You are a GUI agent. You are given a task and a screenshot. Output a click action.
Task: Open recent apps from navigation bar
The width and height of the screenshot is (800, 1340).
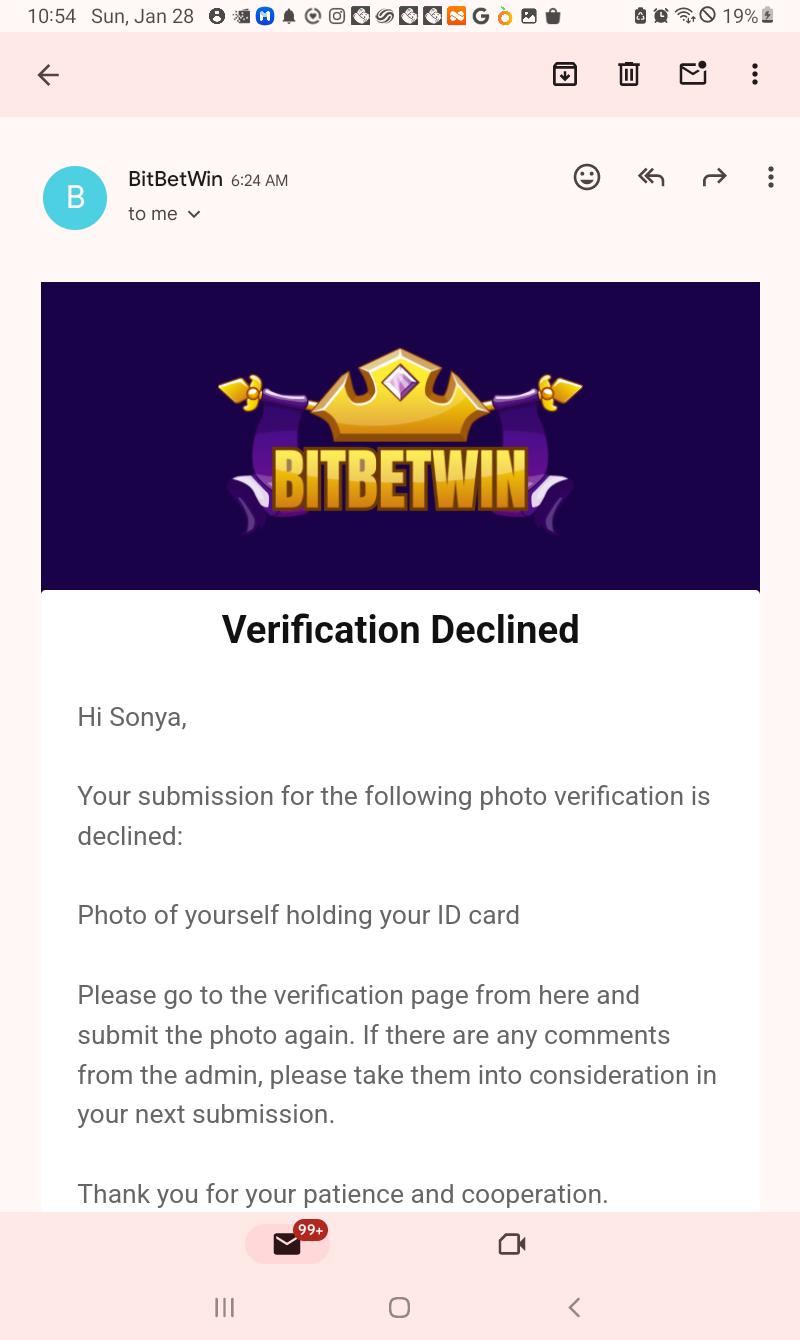point(224,1307)
